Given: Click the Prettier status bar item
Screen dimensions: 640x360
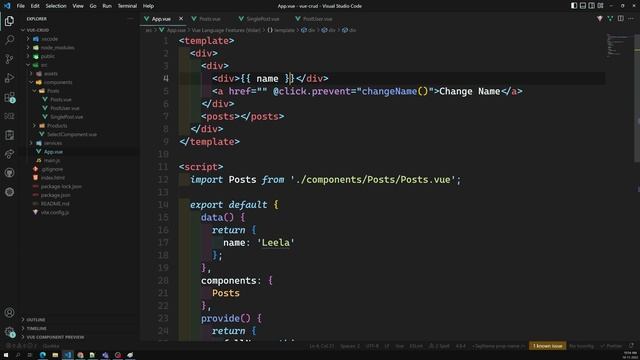Looking at the screenshot, I should (611, 346).
